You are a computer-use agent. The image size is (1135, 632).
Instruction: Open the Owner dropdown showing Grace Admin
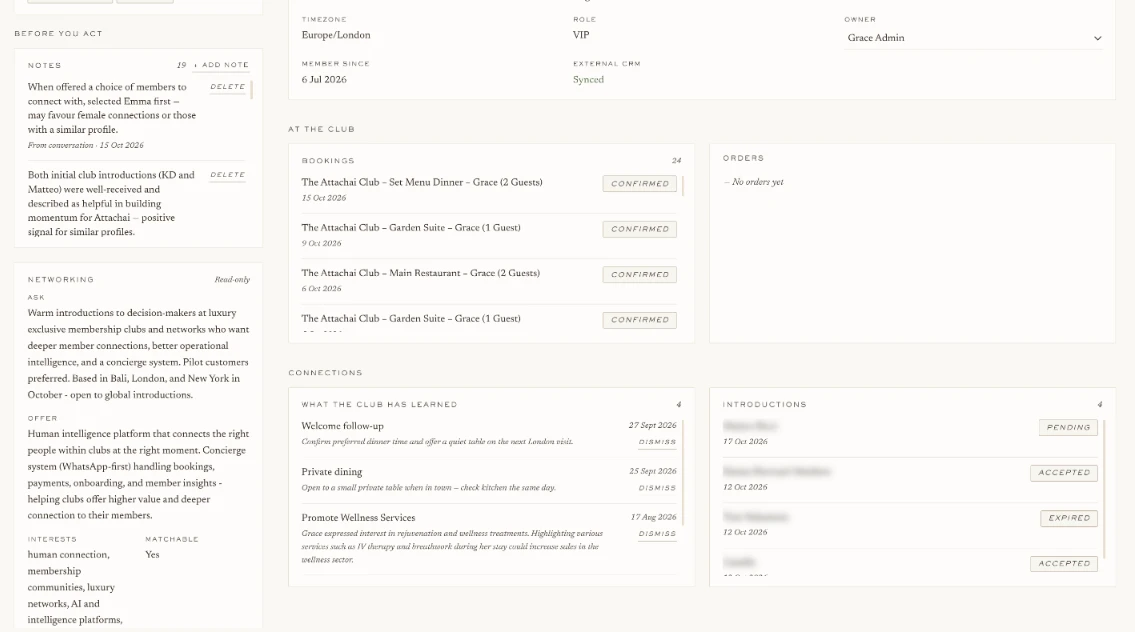[974, 38]
